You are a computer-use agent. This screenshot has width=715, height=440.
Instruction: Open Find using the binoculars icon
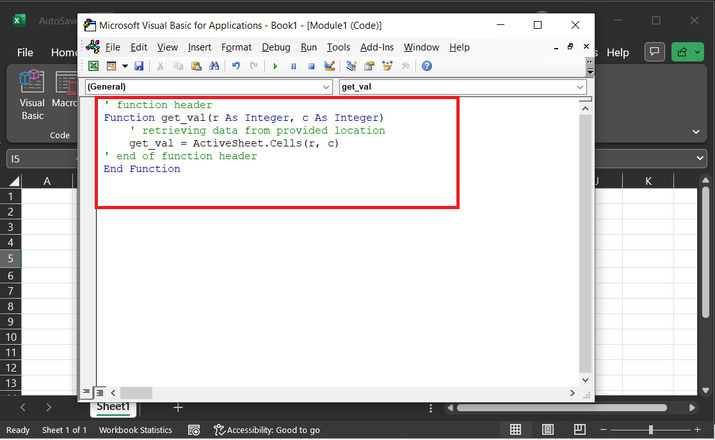[x=213, y=66]
